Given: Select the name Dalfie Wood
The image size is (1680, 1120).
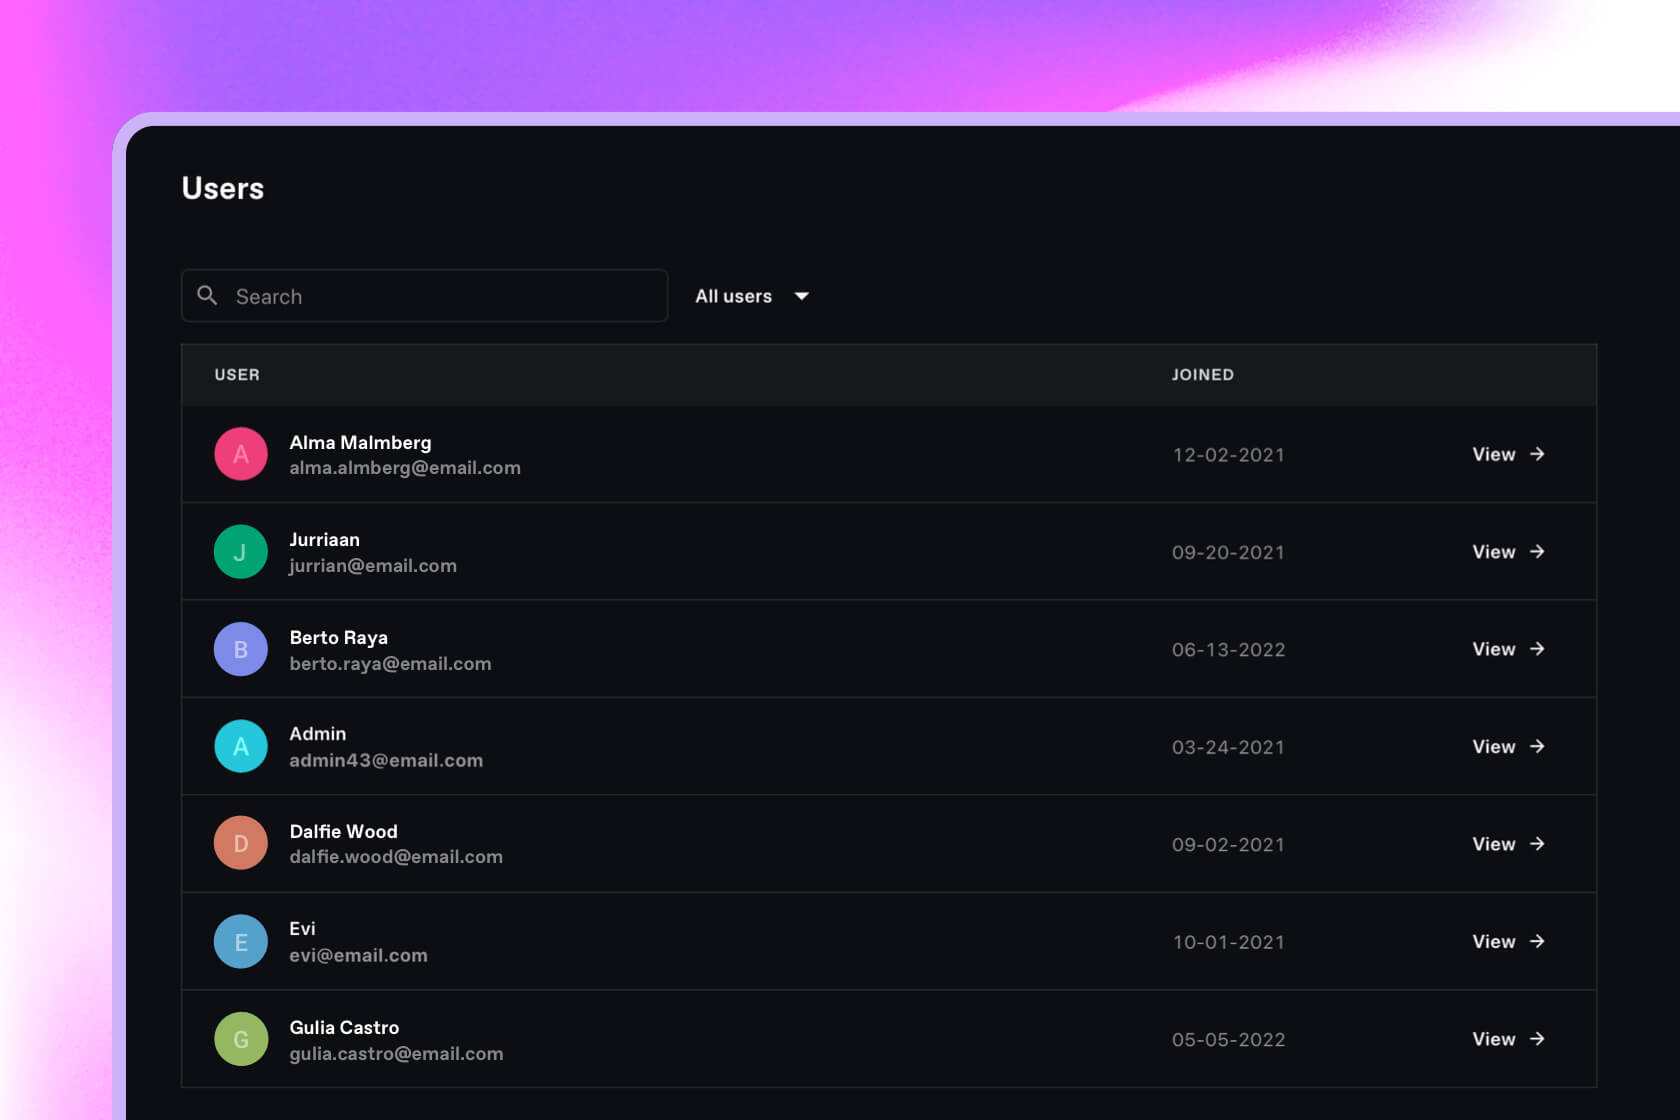Looking at the screenshot, I should tap(343, 832).
